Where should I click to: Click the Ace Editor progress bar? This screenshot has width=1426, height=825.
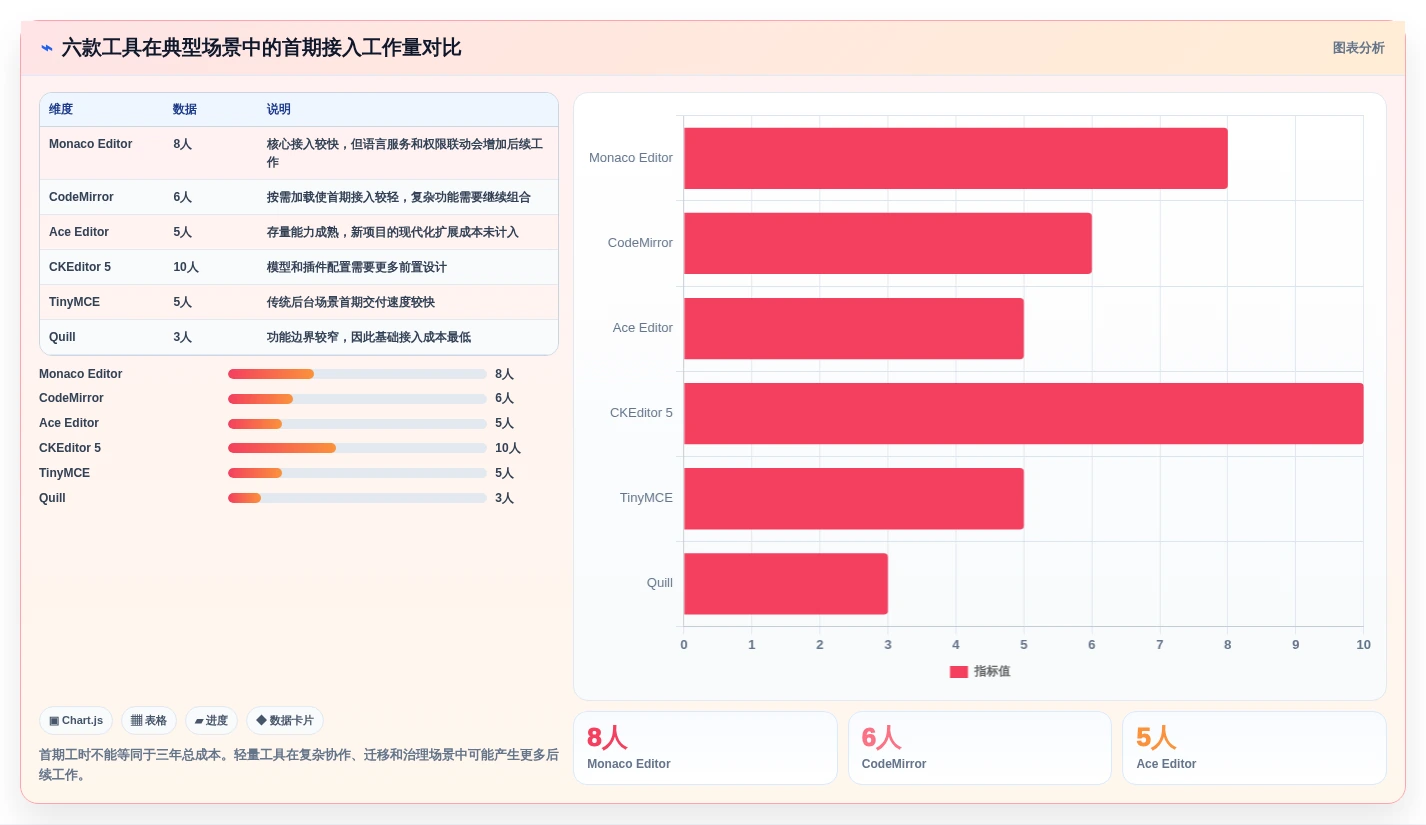(x=357, y=424)
